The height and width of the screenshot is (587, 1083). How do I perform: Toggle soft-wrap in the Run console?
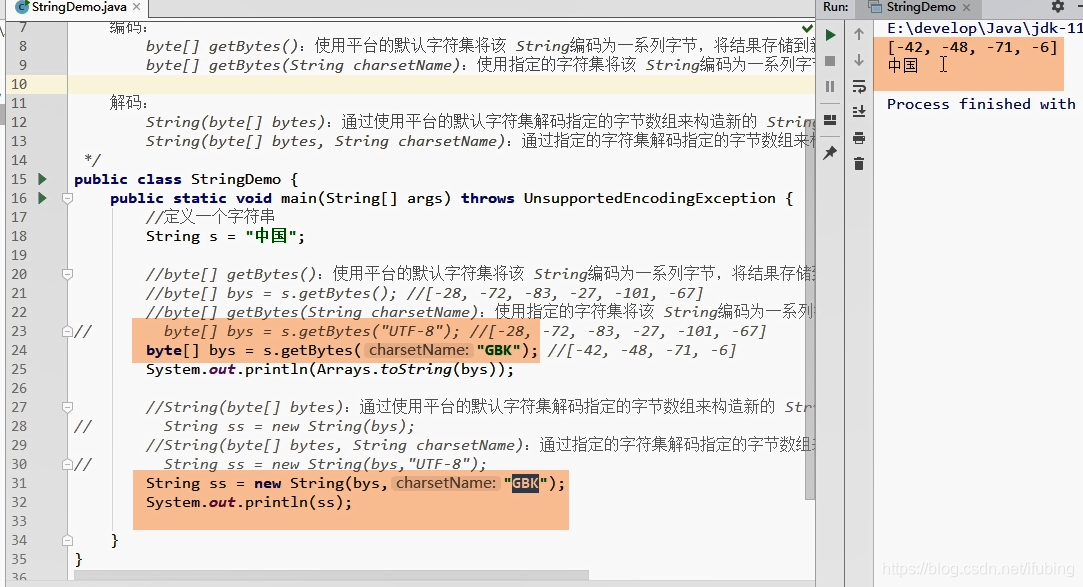pos(859,86)
